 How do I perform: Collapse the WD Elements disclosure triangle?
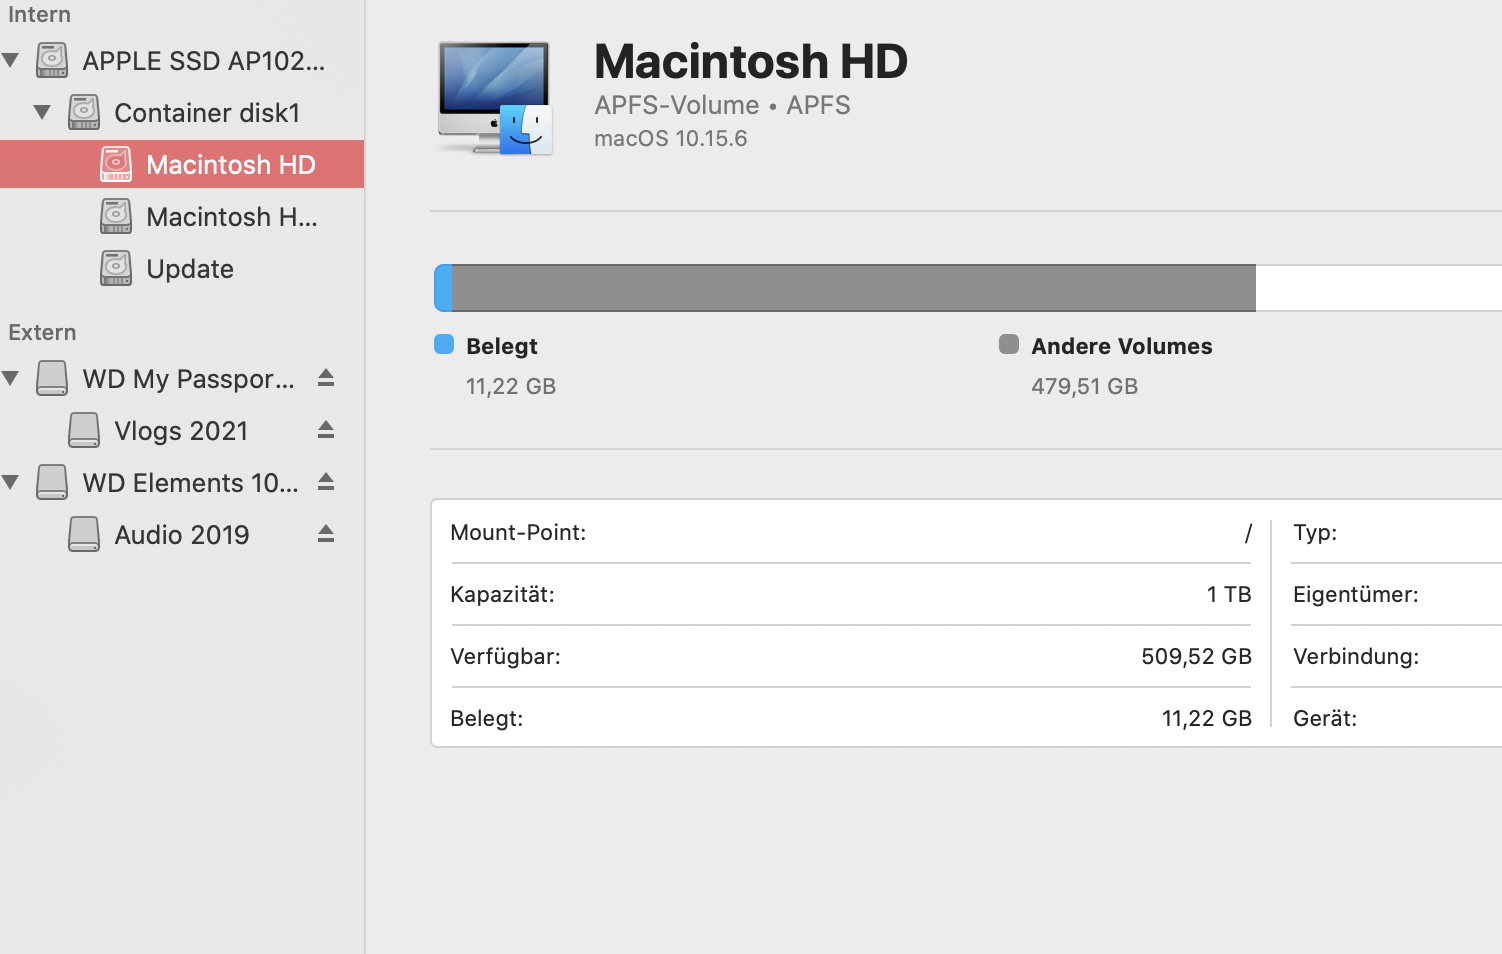click(11, 482)
